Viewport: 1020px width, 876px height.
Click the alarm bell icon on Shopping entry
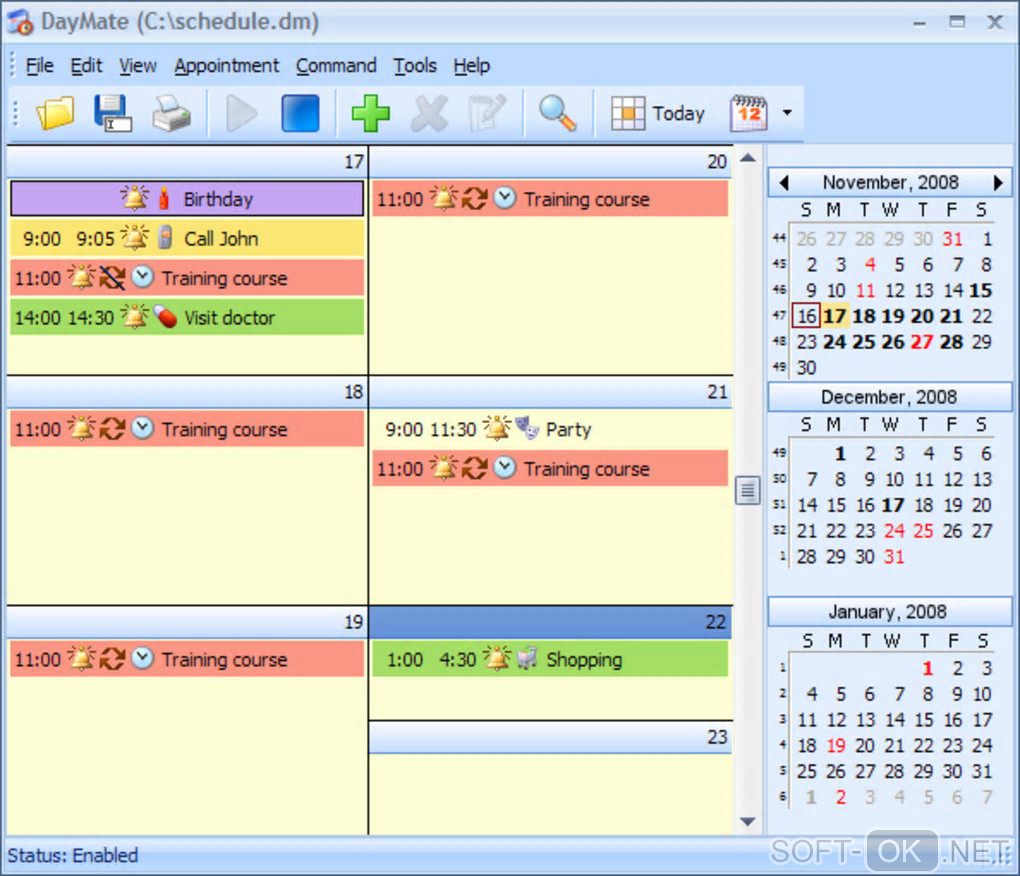point(497,658)
